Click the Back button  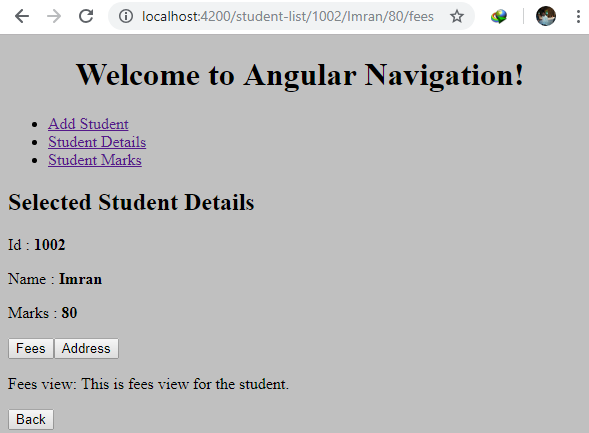(x=31, y=419)
